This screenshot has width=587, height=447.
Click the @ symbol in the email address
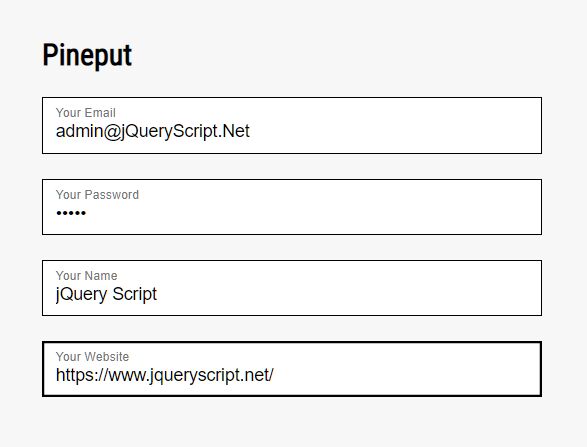tap(111, 132)
